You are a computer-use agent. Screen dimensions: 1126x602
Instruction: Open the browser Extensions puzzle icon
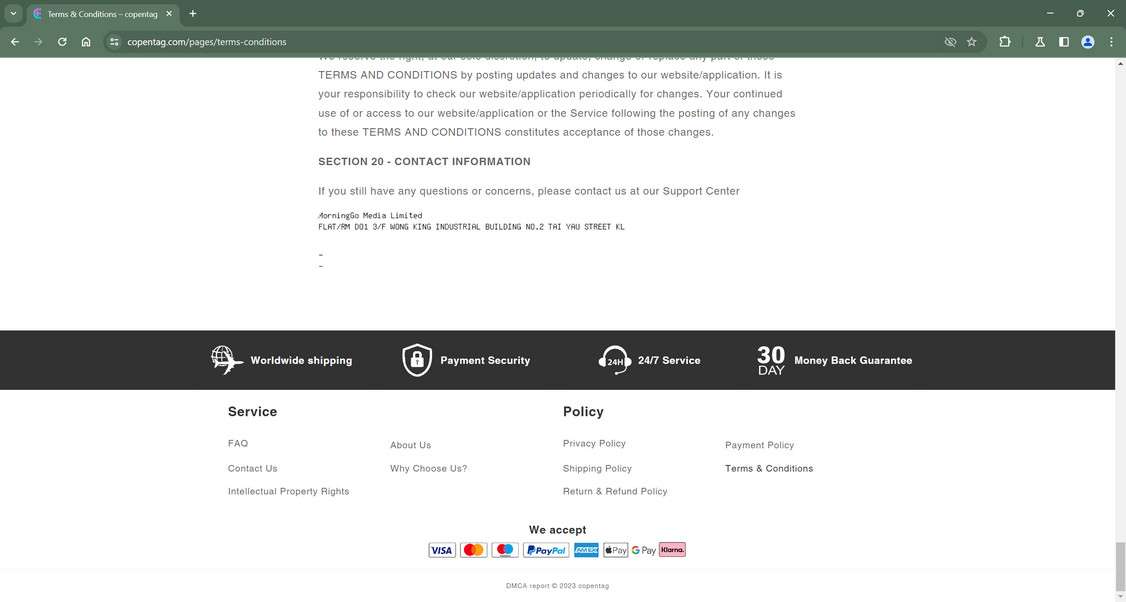click(1004, 42)
